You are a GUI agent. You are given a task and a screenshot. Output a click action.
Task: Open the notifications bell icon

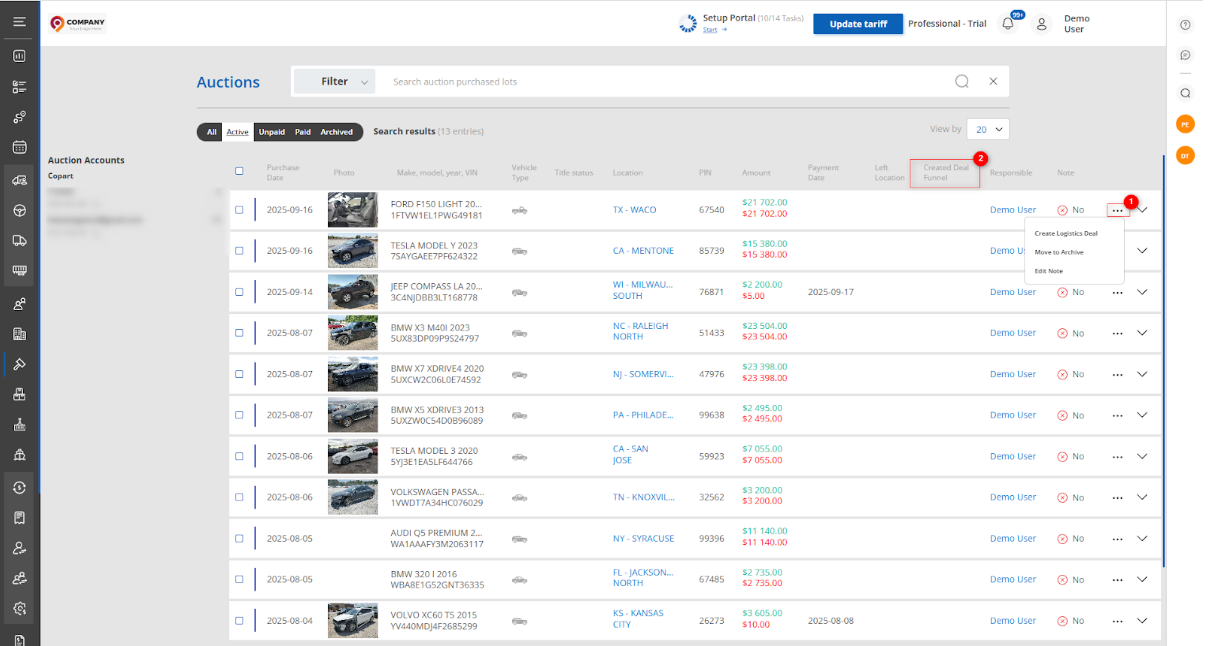tap(1007, 24)
